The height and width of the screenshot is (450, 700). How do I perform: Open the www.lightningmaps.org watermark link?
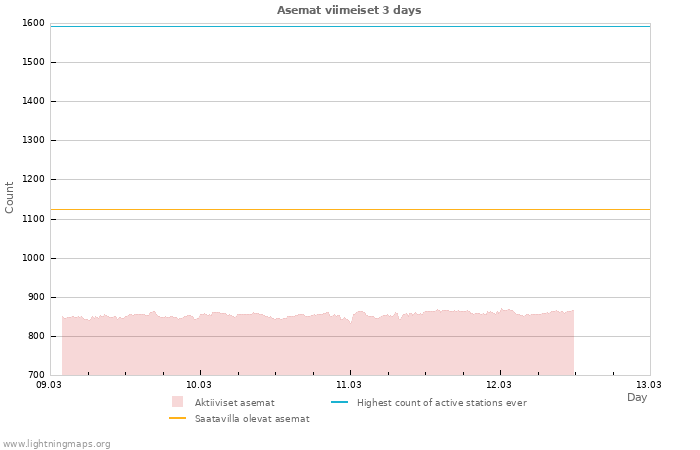57,444
